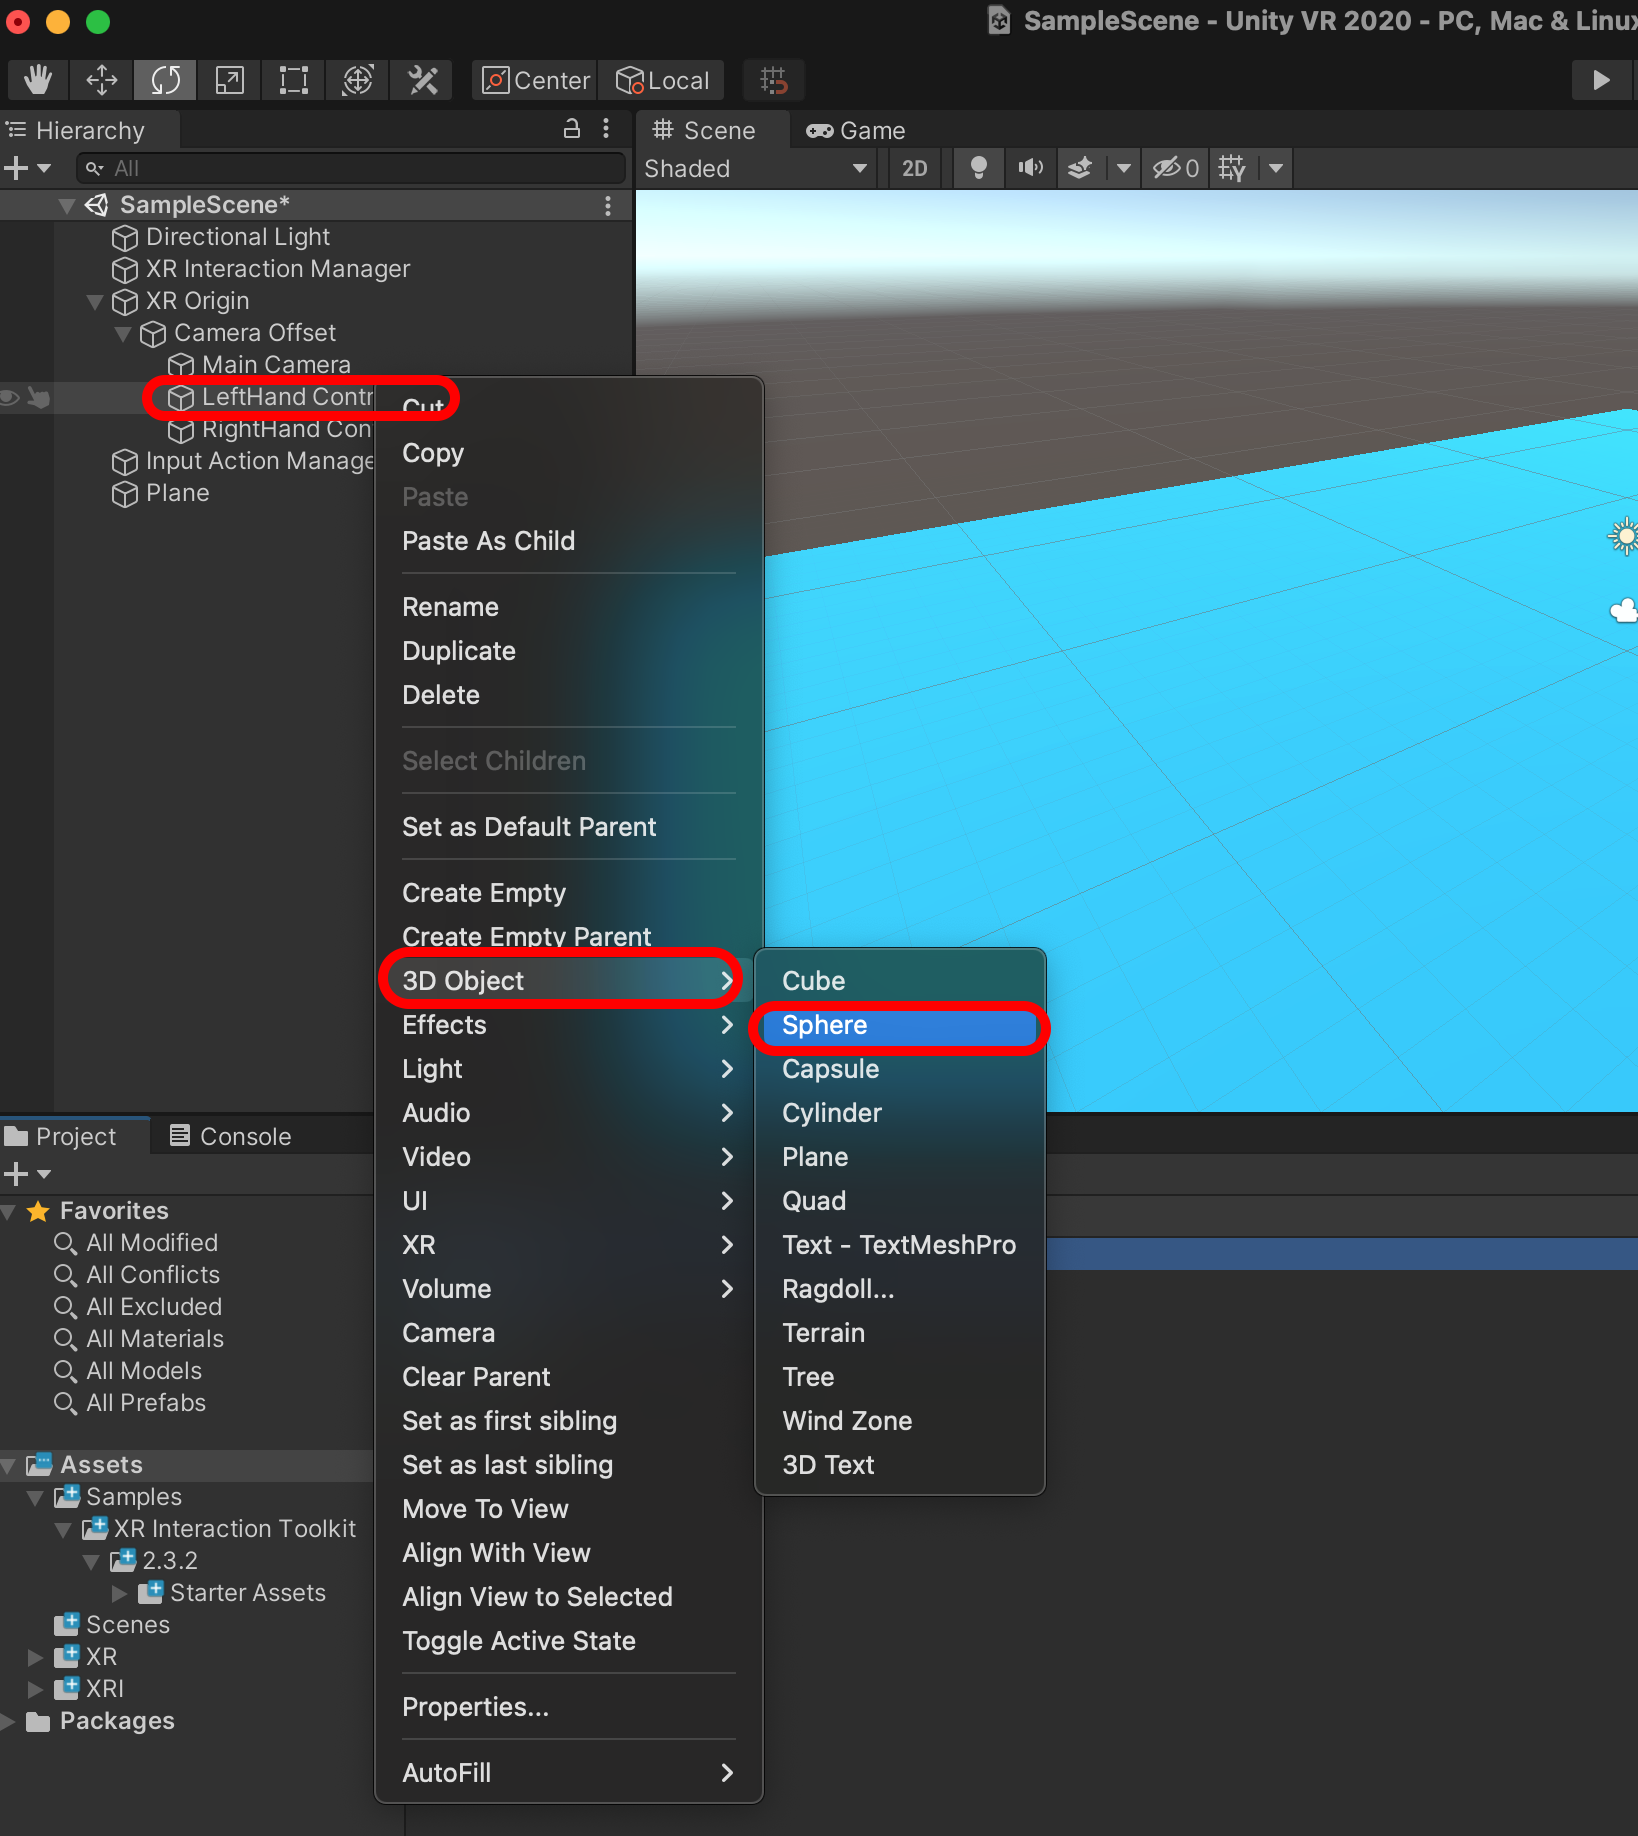This screenshot has width=1638, height=1836.
Task: Choose Copy from context menu
Action: (568, 453)
